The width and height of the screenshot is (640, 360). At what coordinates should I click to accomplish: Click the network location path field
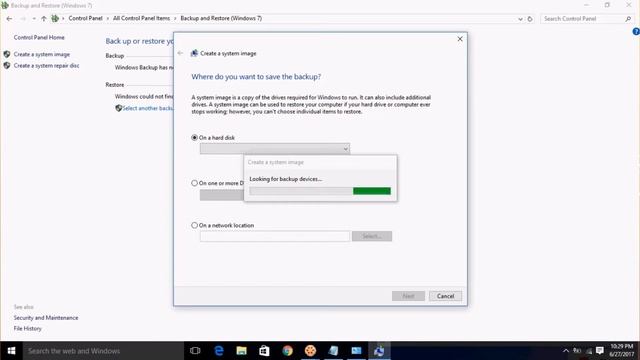(x=275, y=236)
